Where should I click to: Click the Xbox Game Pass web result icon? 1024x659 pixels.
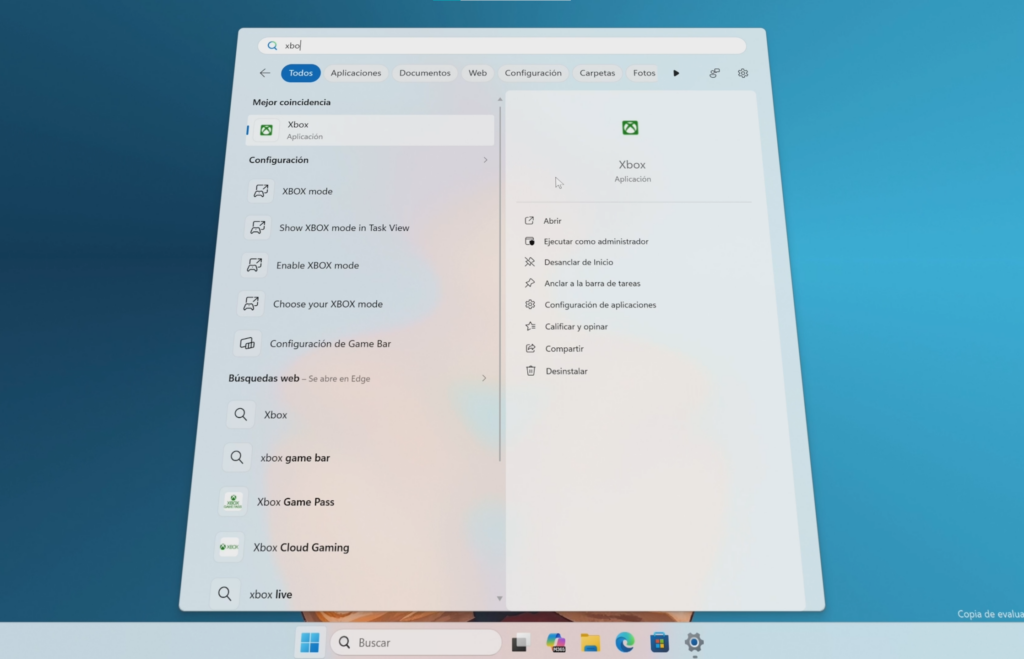click(x=233, y=502)
